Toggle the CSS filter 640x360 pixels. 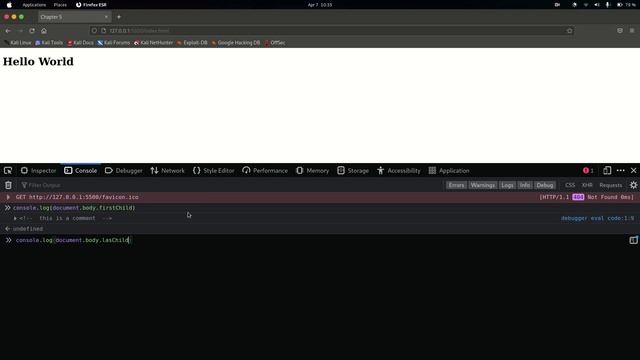click(570, 185)
